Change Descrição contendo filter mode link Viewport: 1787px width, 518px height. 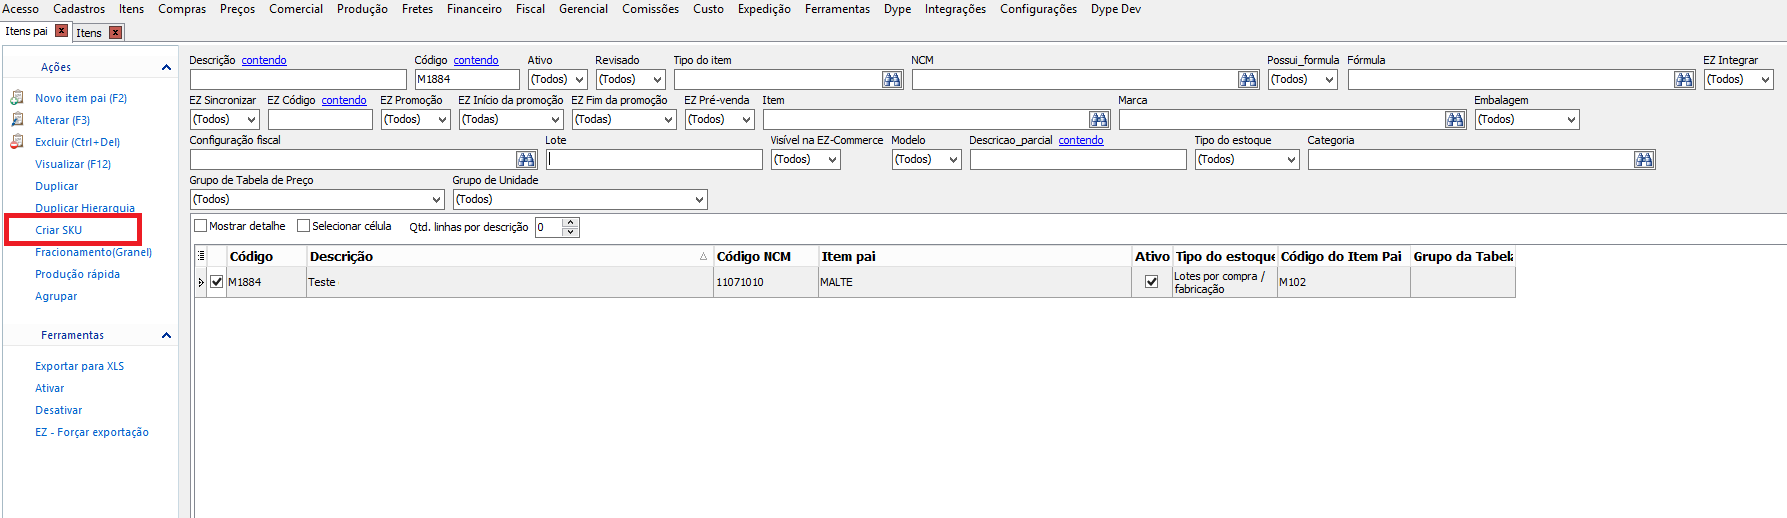pos(264,60)
